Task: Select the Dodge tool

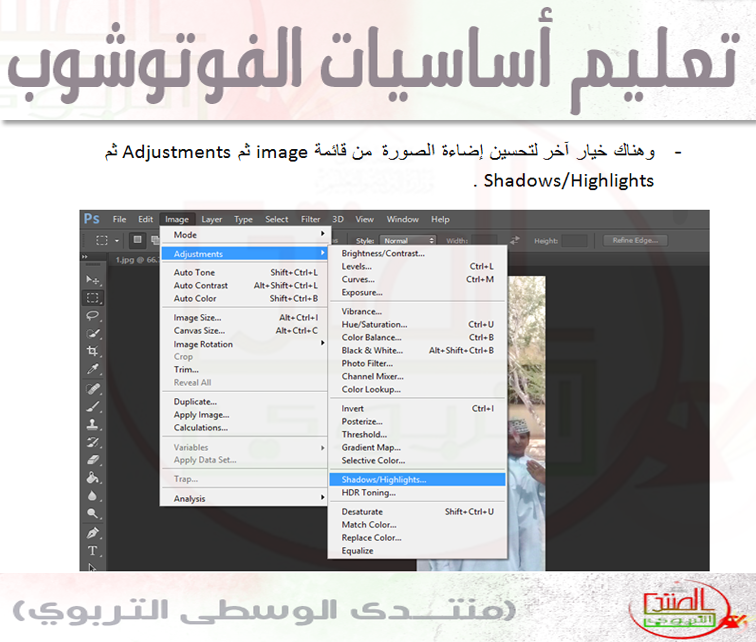Action: pyautogui.click(x=93, y=513)
